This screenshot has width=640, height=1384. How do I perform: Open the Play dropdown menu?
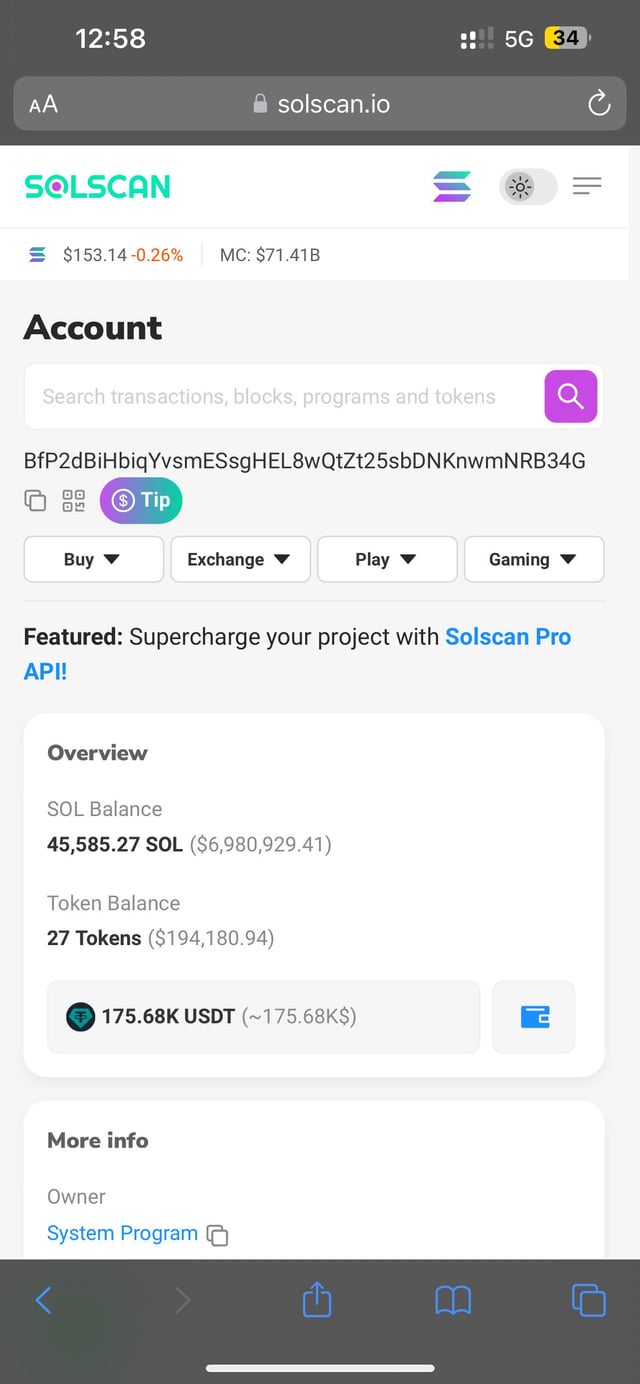point(387,559)
